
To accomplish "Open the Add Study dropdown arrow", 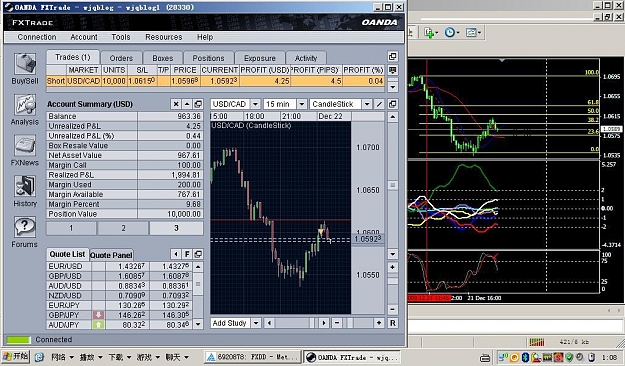I will 256,323.
